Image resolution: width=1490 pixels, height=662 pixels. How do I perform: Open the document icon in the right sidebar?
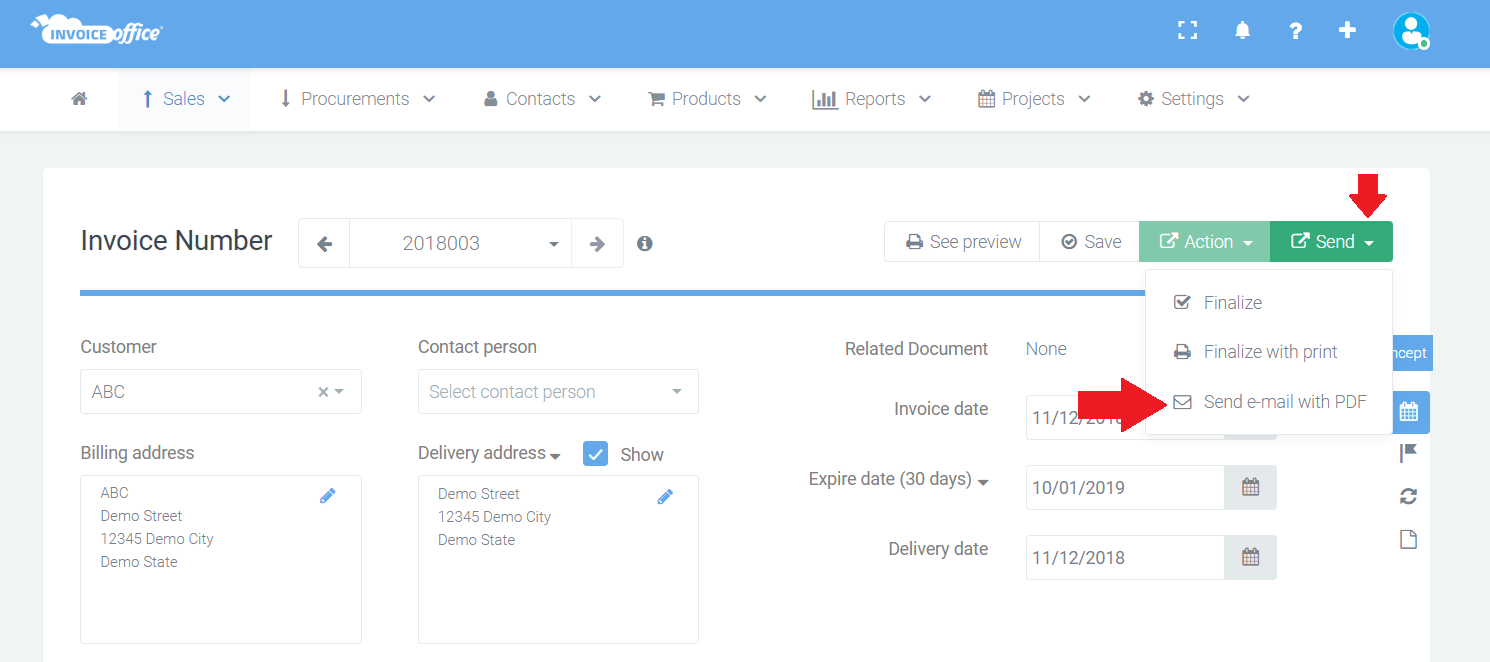(x=1408, y=538)
